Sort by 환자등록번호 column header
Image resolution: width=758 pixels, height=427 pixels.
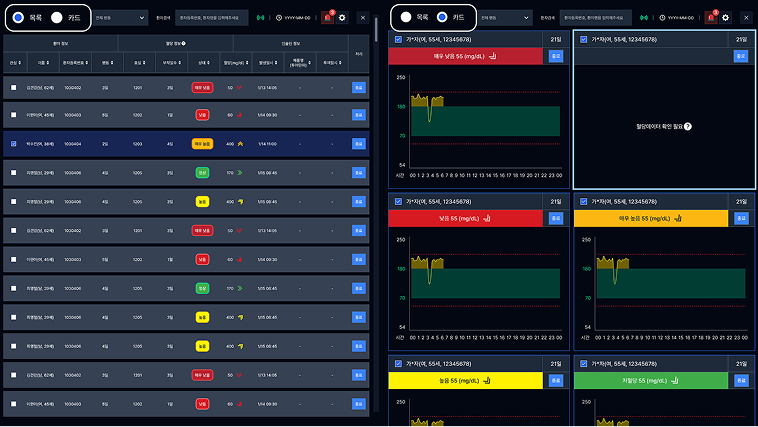pyautogui.click(x=72, y=64)
